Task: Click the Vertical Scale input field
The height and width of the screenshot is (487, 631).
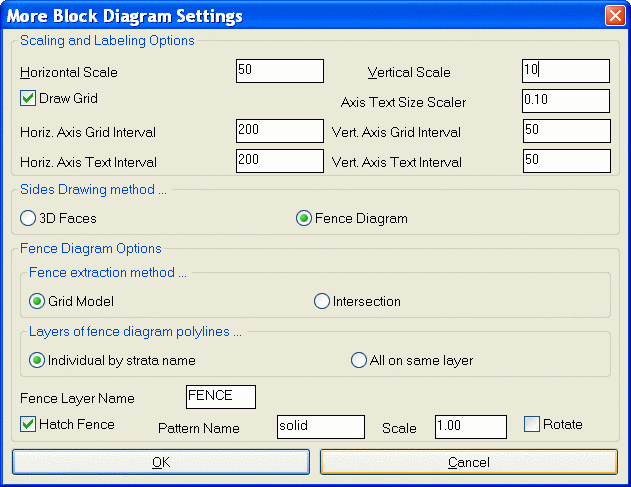Action: [x=566, y=71]
